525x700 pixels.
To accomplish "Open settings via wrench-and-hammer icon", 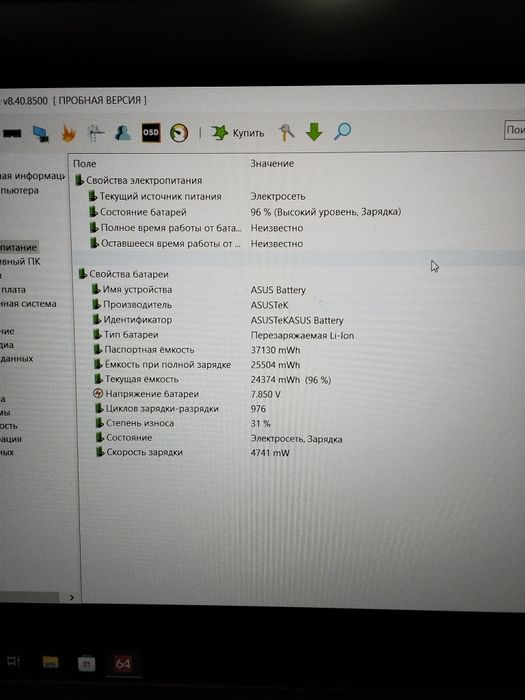I will 287,133.
